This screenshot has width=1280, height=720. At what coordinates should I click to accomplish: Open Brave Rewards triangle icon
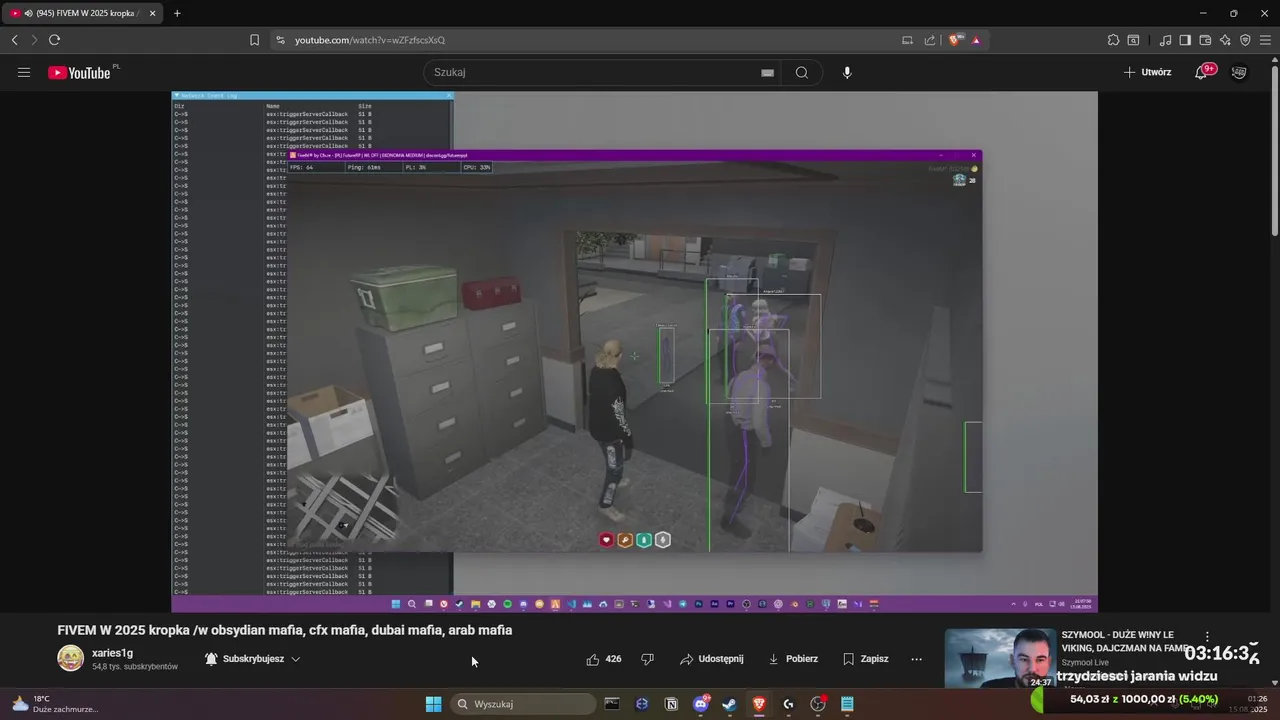coord(976,40)
